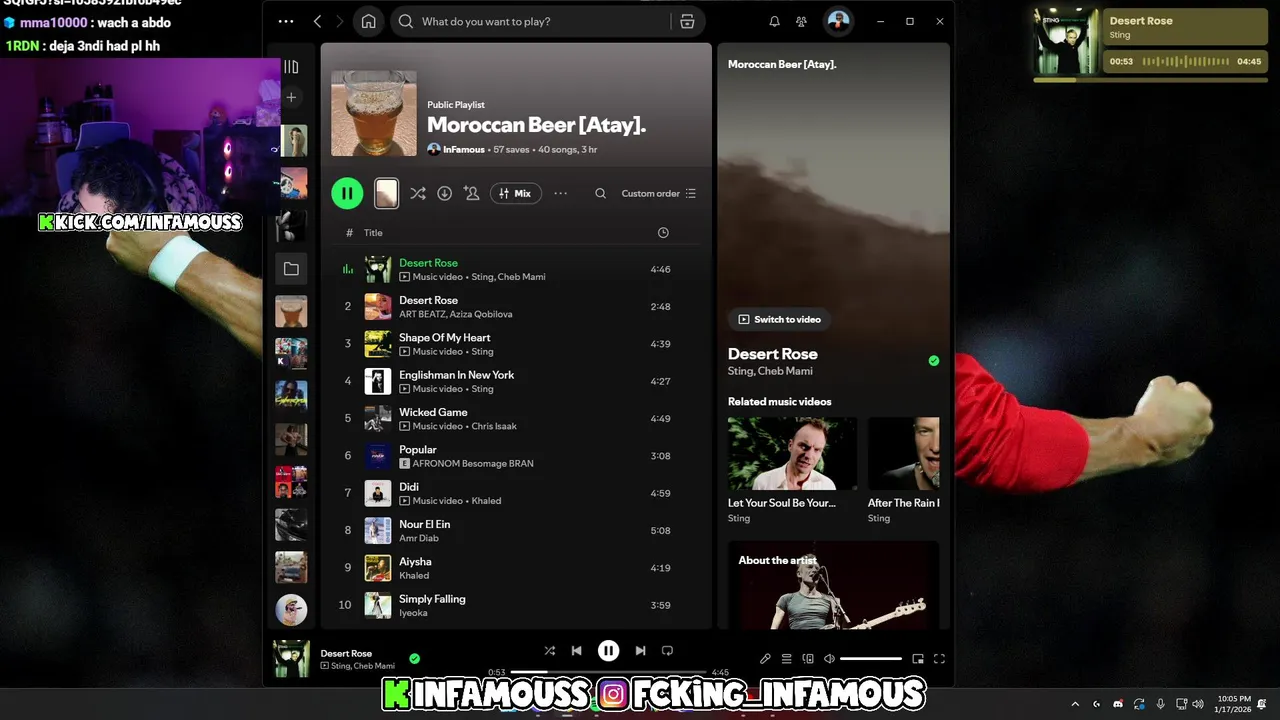Open the folder in library sidebar
The image size is (1280, 720).
coord(291,269)
